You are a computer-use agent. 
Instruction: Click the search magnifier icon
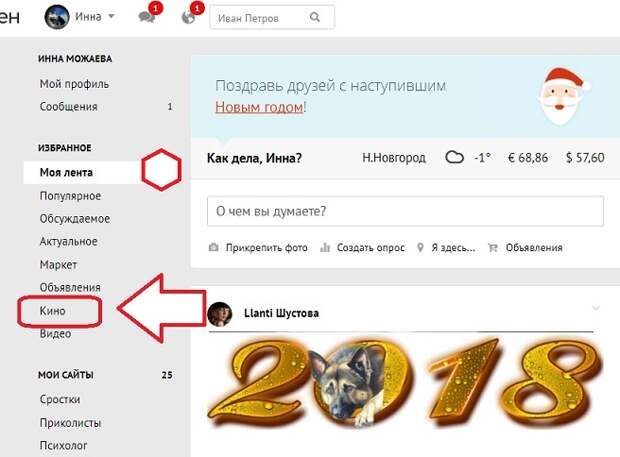pyautogui.click(x=315, y=17)
